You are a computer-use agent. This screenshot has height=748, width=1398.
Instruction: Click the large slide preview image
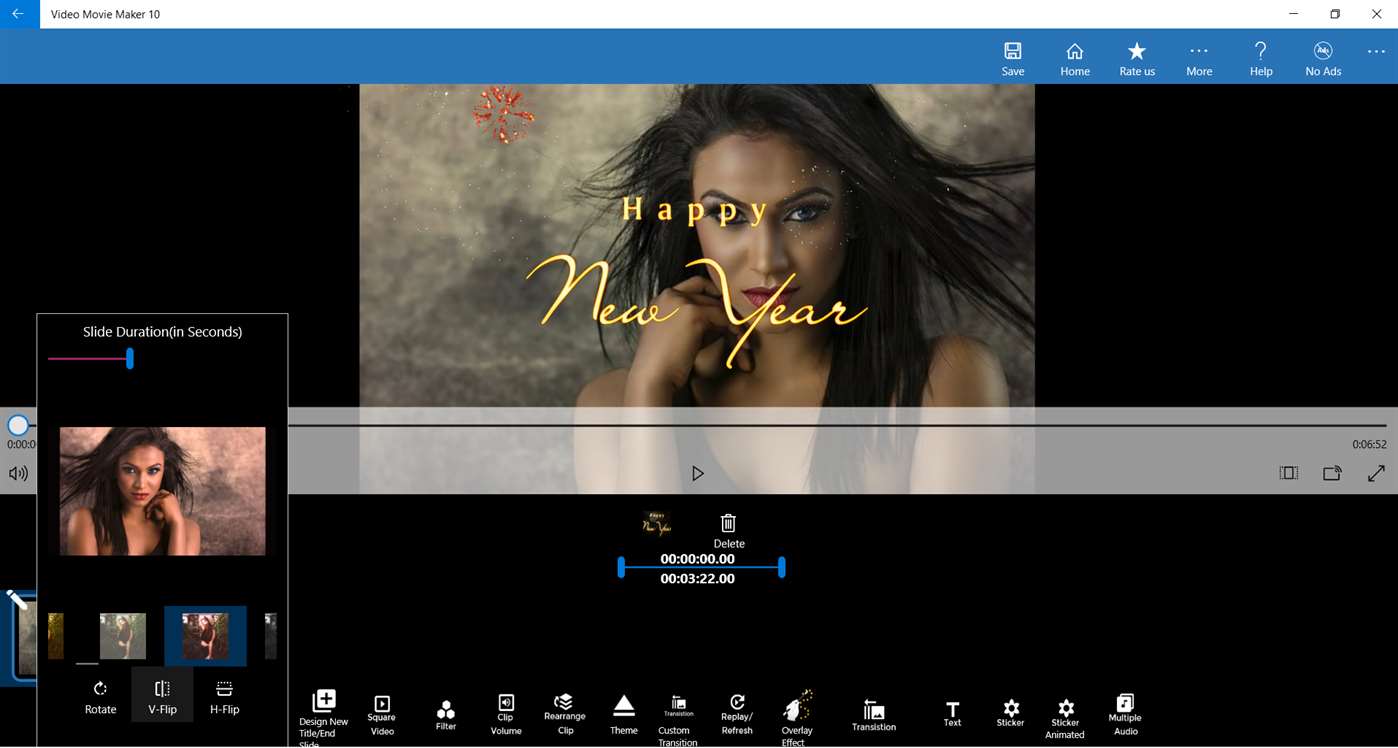[x=163, y=491]
